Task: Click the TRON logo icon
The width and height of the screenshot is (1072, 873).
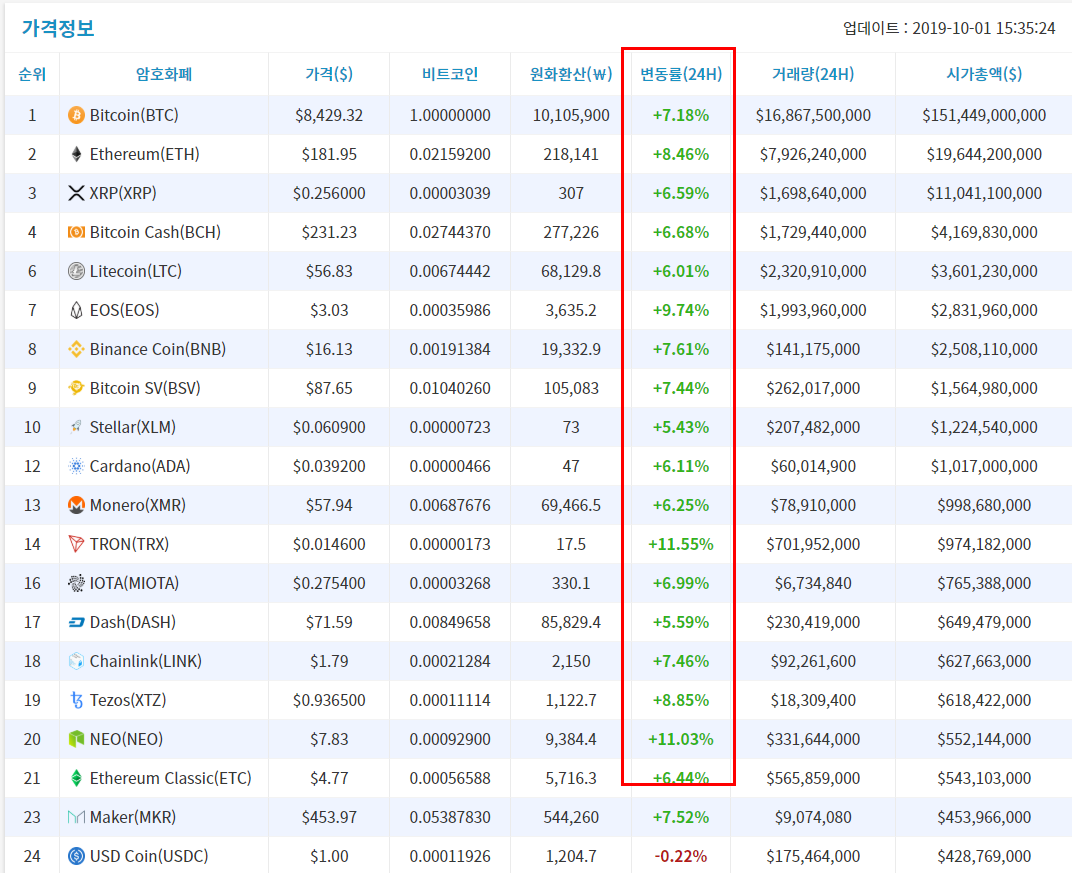Action: 76,543
